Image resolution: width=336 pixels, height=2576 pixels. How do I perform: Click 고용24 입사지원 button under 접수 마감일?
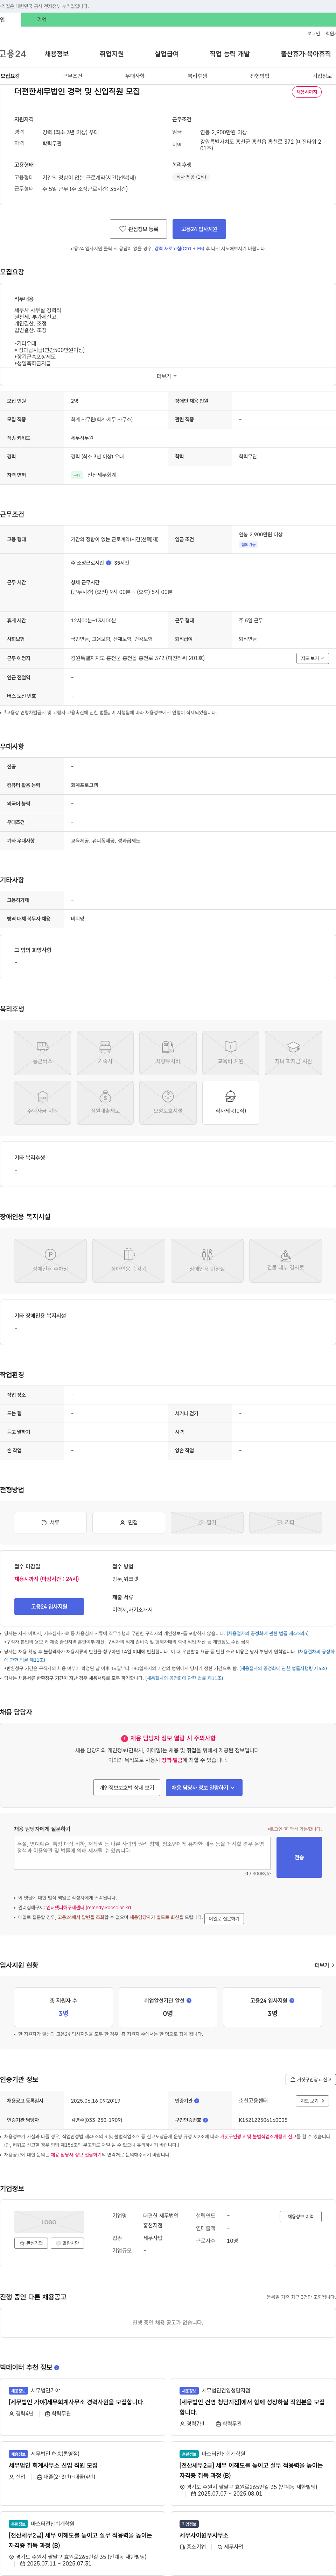pos(49,1606)
